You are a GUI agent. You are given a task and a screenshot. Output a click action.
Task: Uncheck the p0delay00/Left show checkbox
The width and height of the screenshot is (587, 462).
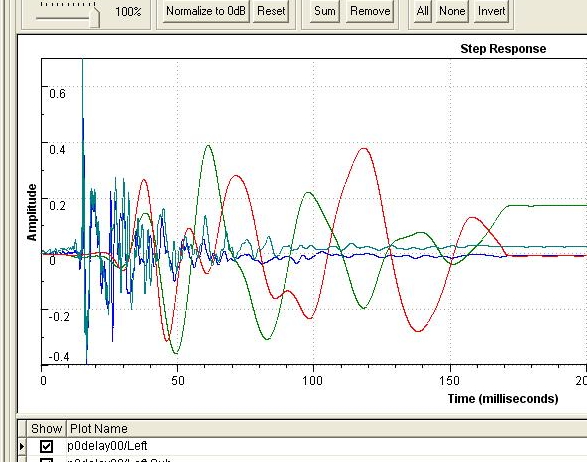click(x=47, y=446)
